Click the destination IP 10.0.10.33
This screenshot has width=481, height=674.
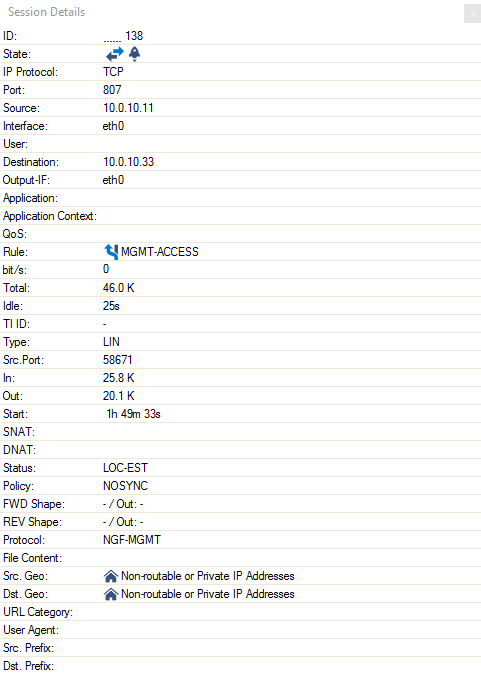click(128, 162)
